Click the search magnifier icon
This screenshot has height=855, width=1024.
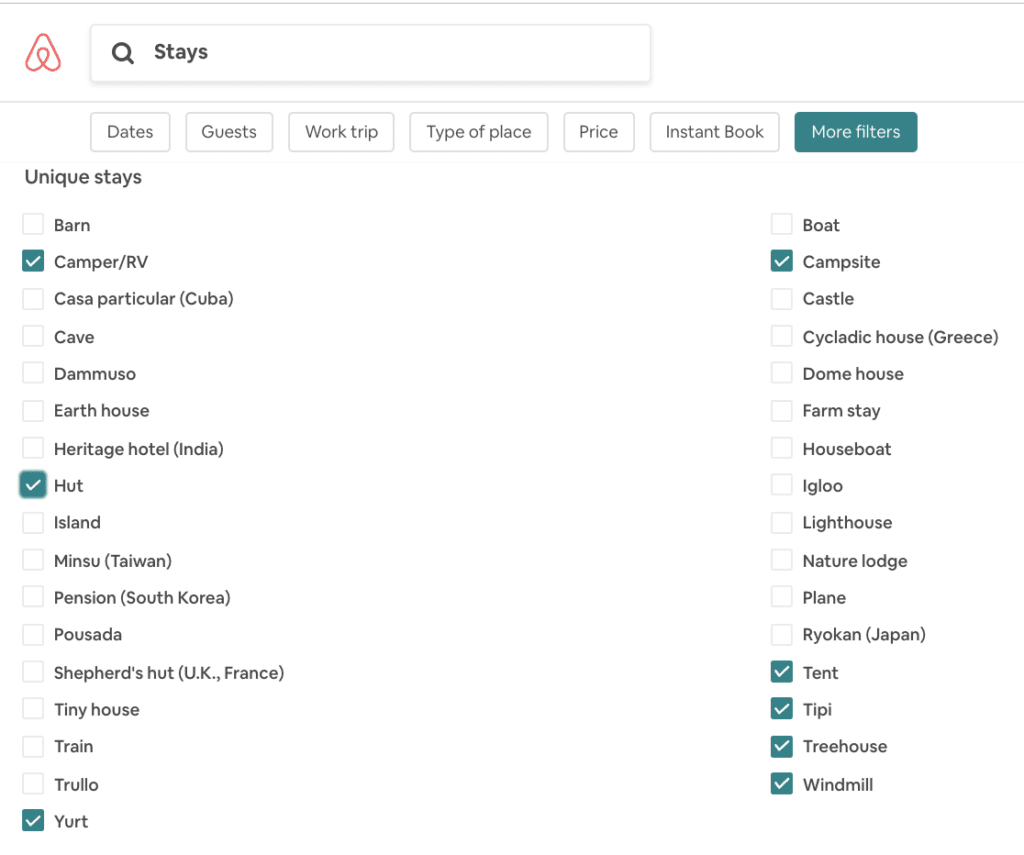coord(123,53)
